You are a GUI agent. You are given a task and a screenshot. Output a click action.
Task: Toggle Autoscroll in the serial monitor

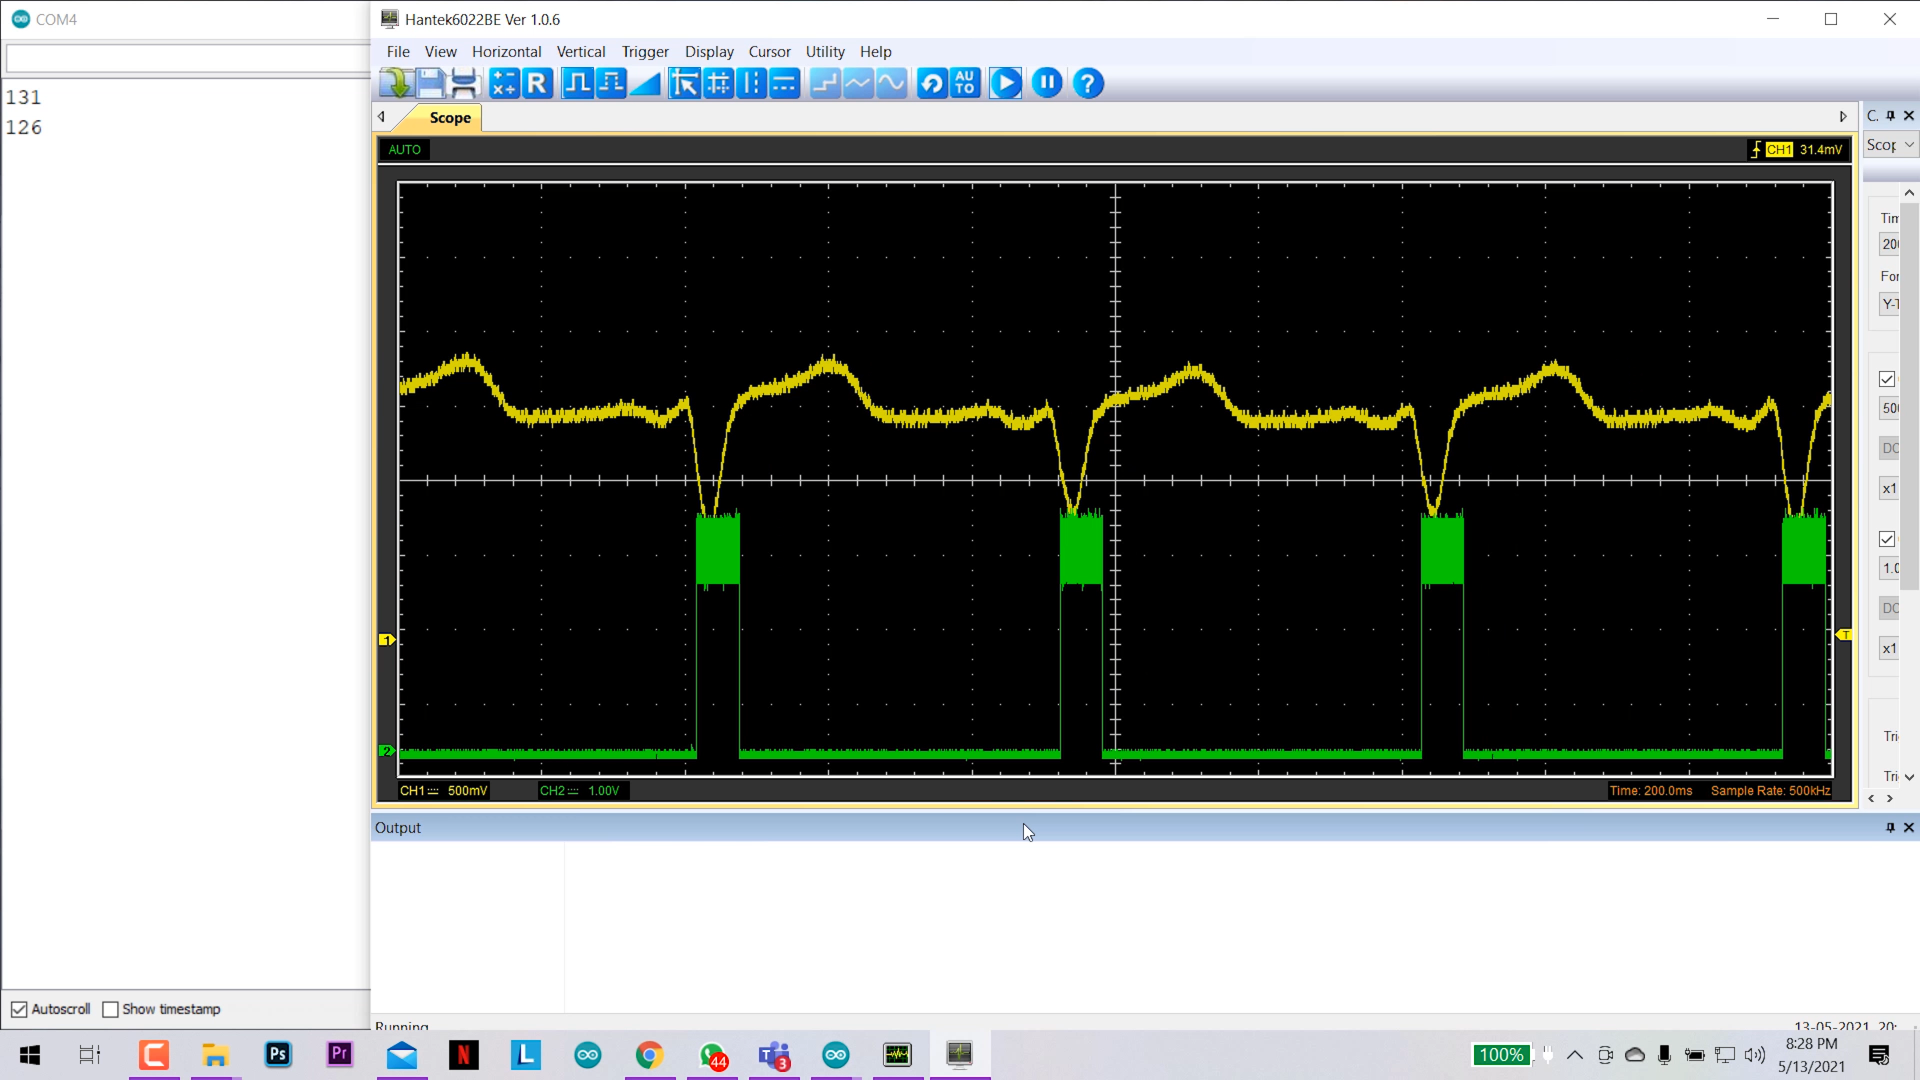(18, 1009)
